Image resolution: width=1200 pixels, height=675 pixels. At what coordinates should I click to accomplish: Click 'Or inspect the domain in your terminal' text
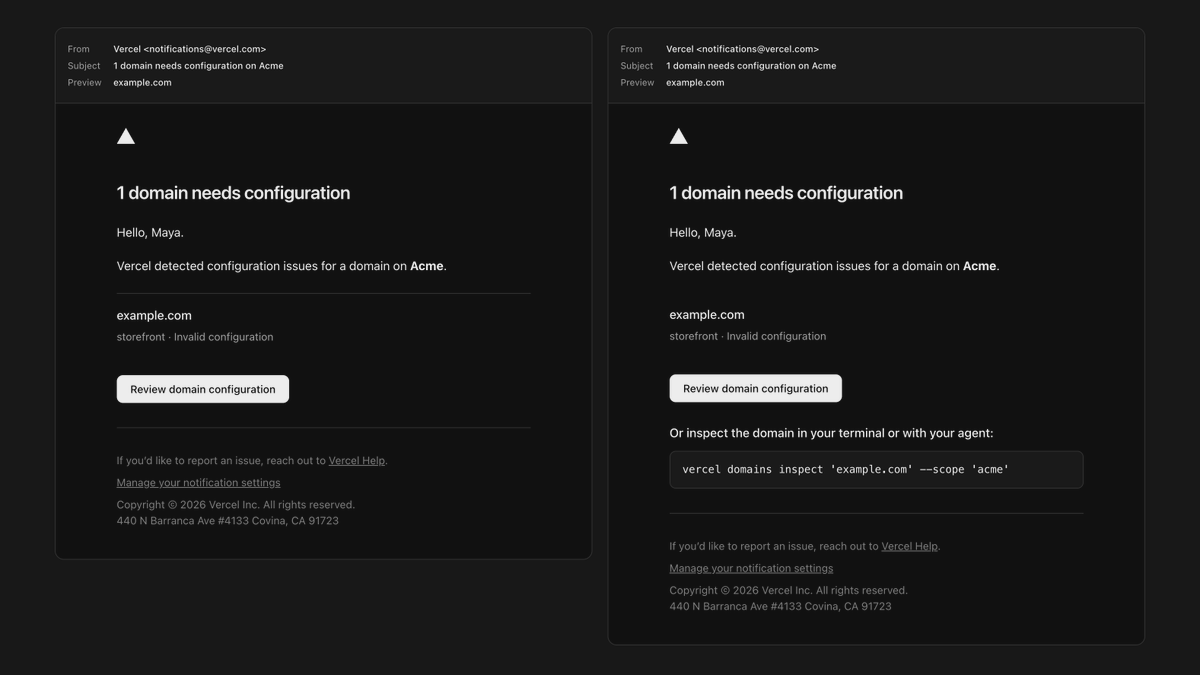(x=832, y=433)
